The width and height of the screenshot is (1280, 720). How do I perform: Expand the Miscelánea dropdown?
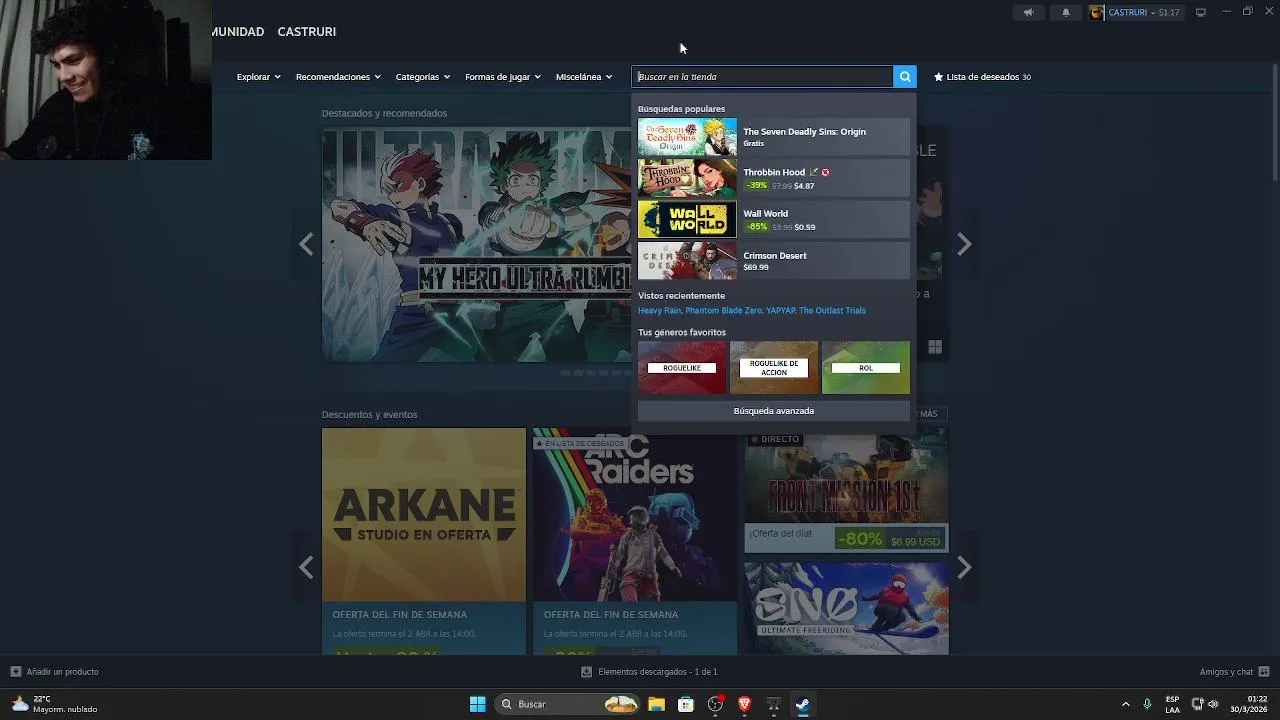click(x=584, y=77)
